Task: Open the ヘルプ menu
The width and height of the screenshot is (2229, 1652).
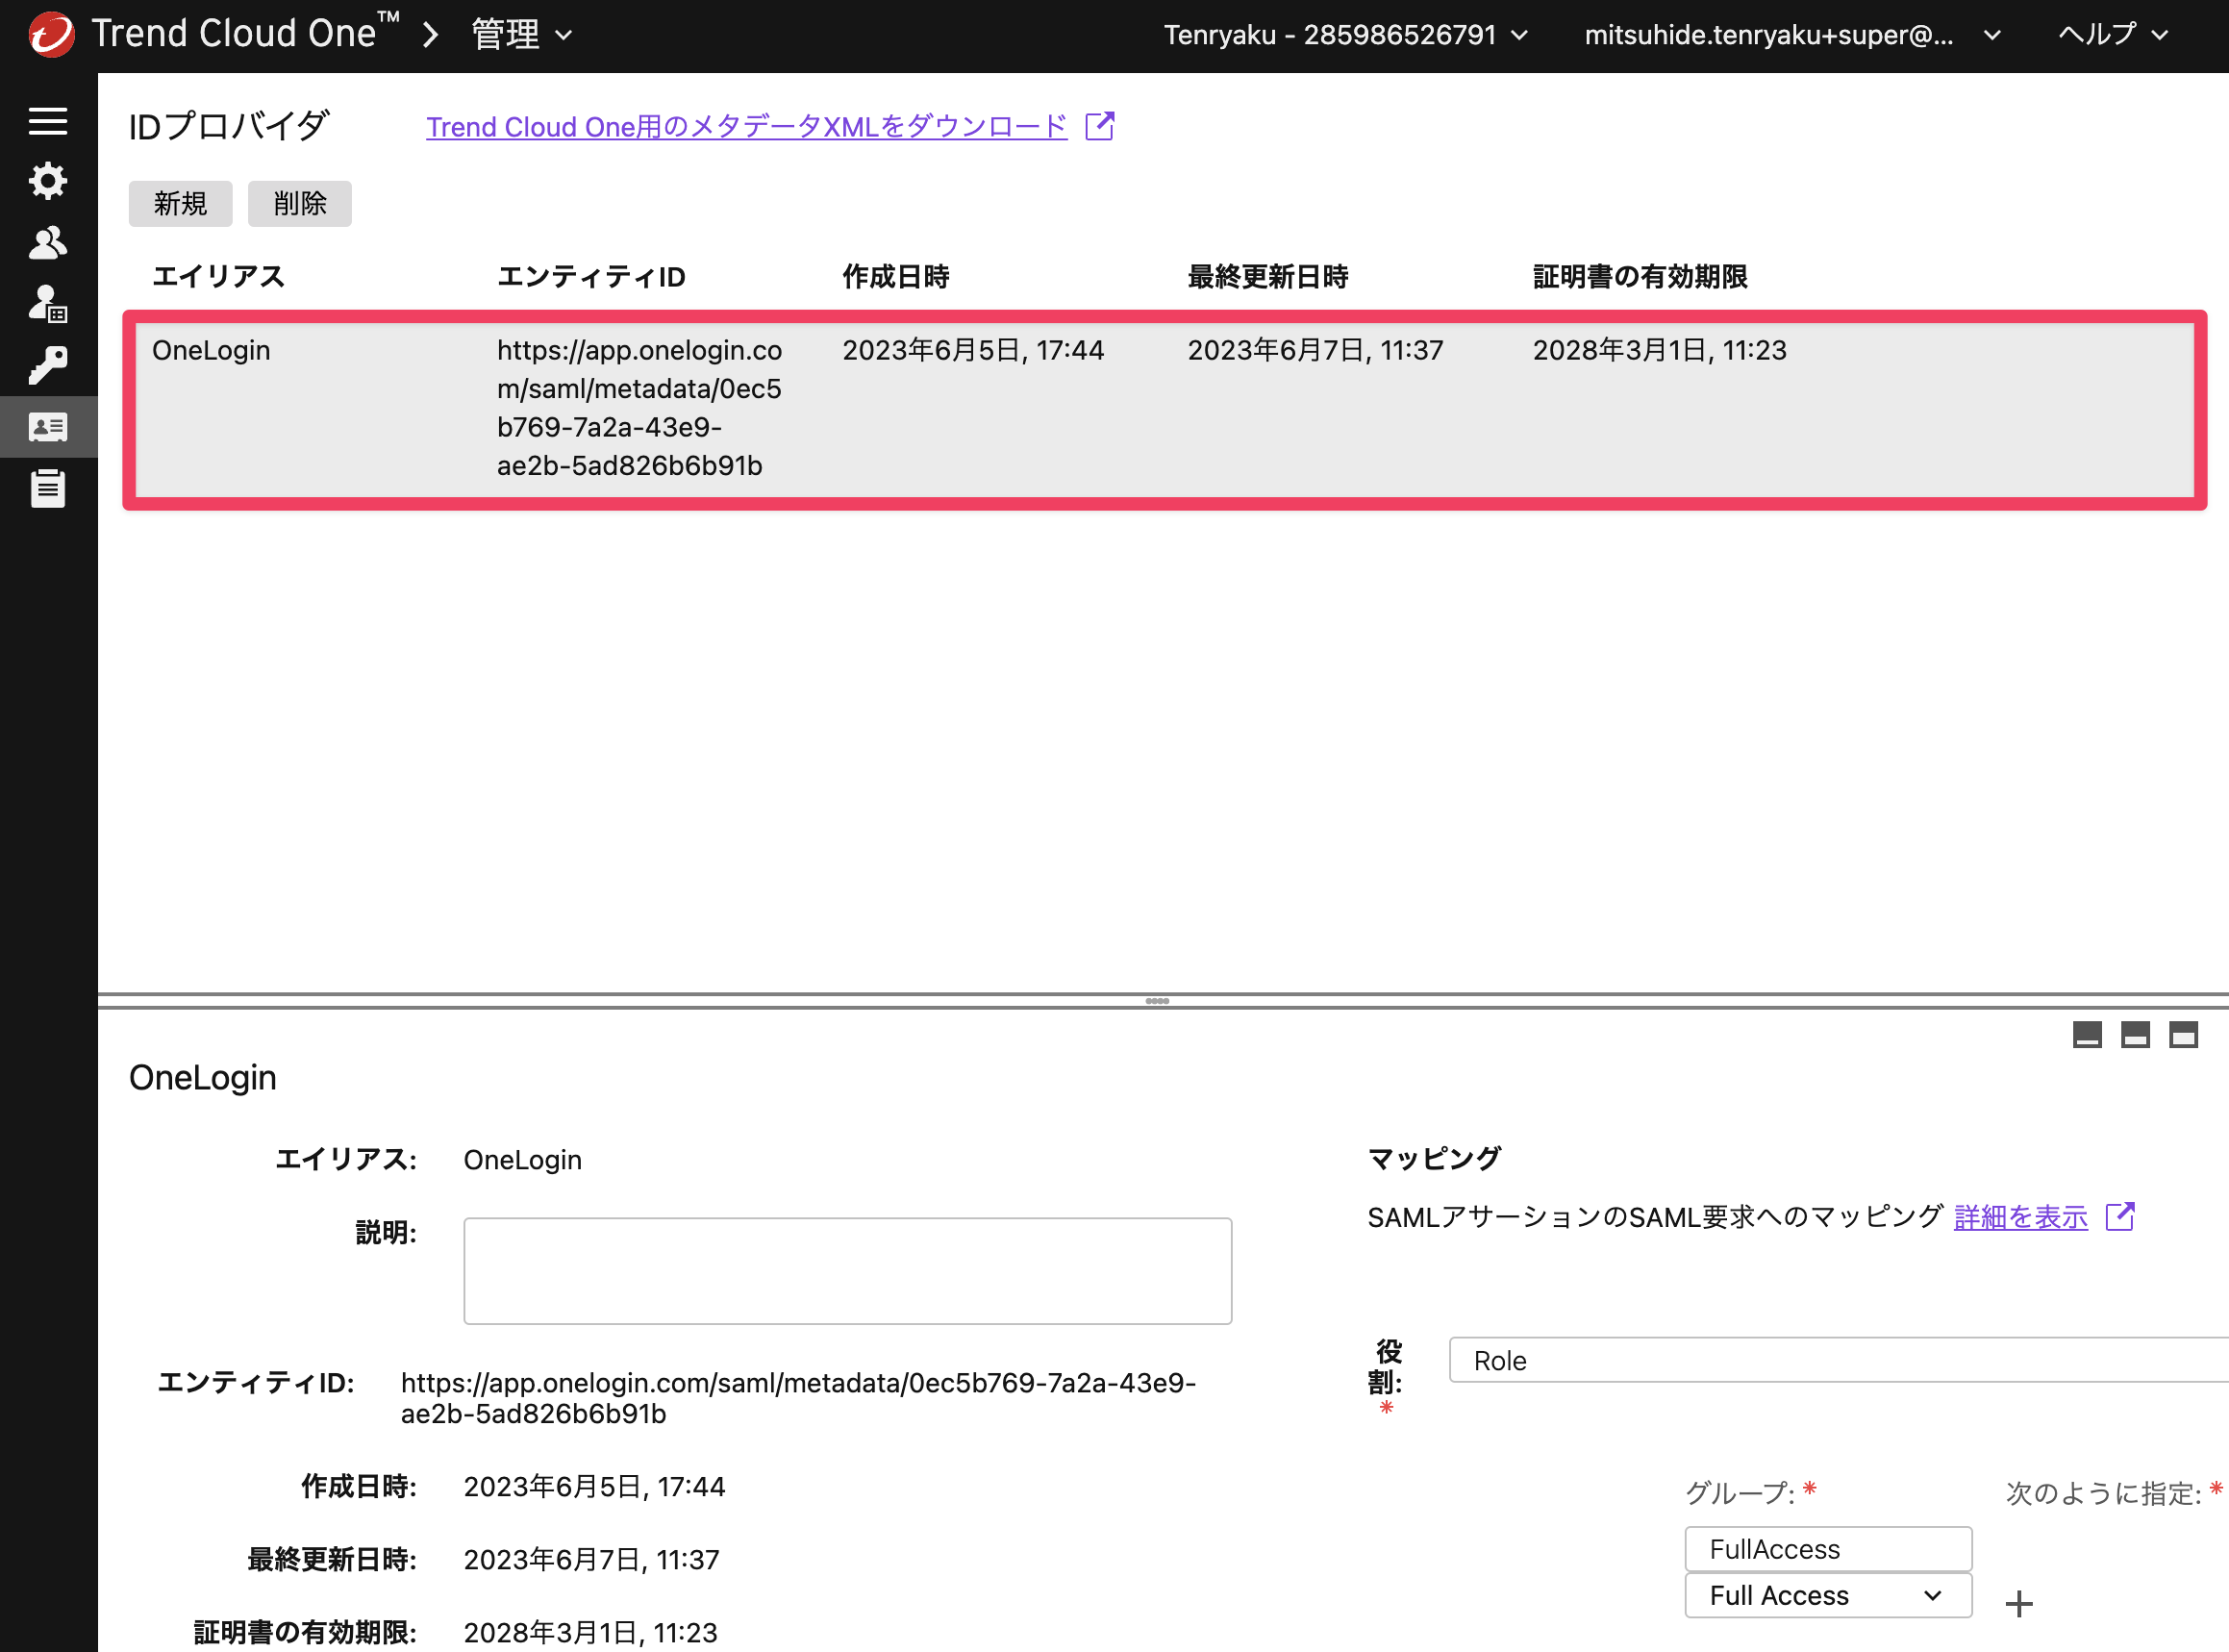Action: (x=2113, y=35)
